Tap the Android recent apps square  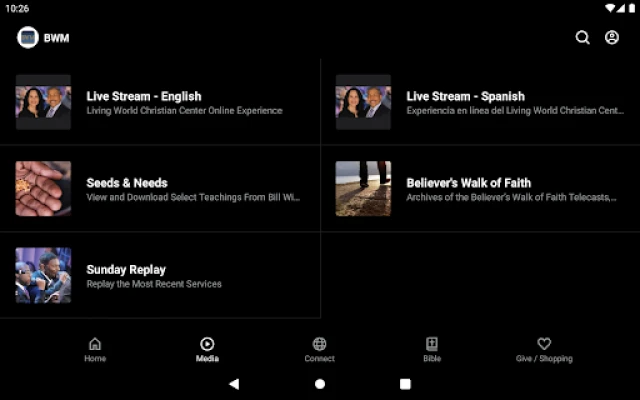pyautogui.click(x=405, y=384)
